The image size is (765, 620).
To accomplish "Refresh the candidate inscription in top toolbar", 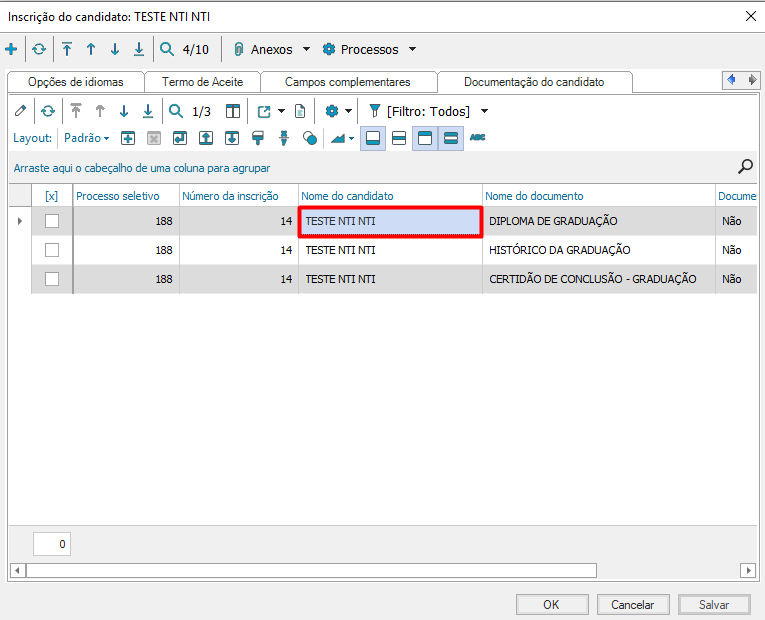I will click(x=38, y=49).
